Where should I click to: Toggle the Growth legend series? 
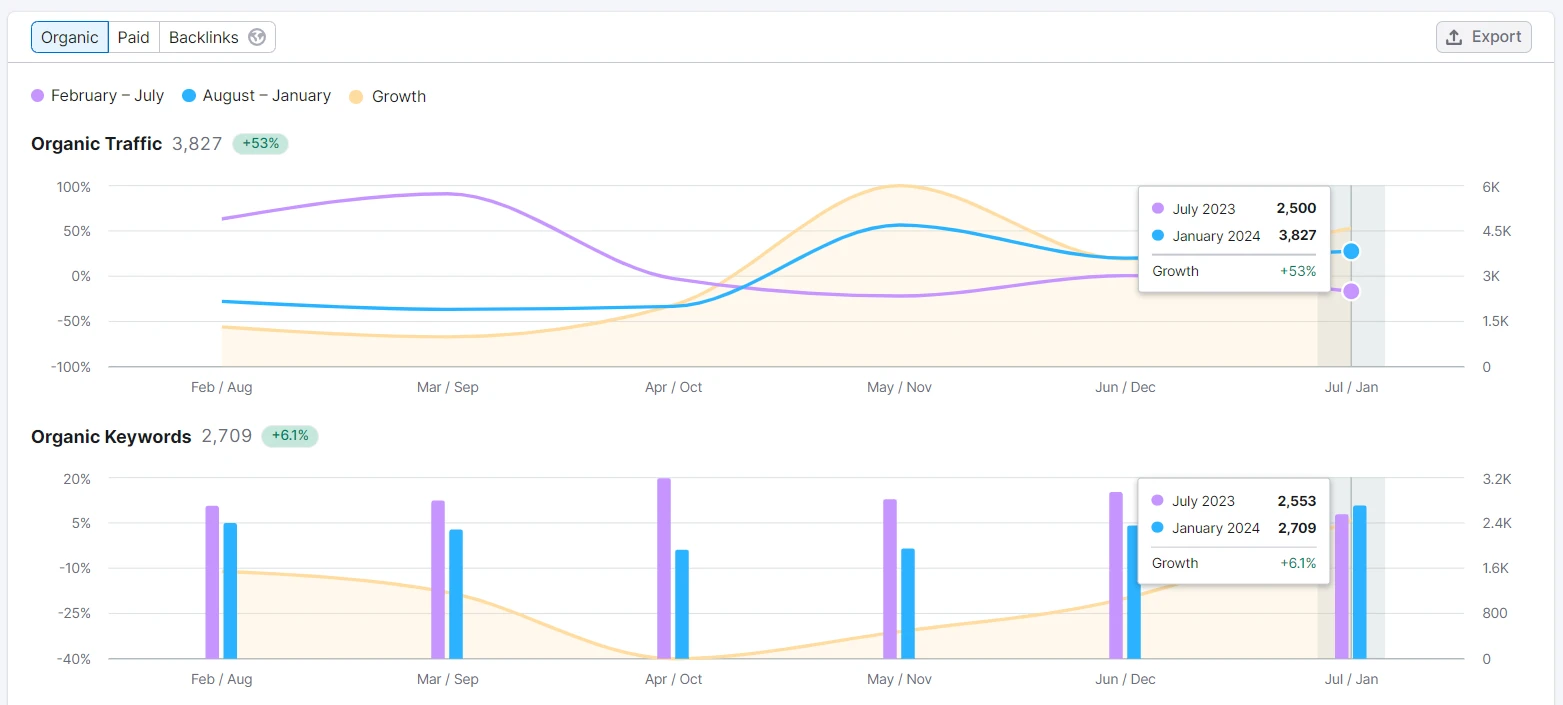388,96
